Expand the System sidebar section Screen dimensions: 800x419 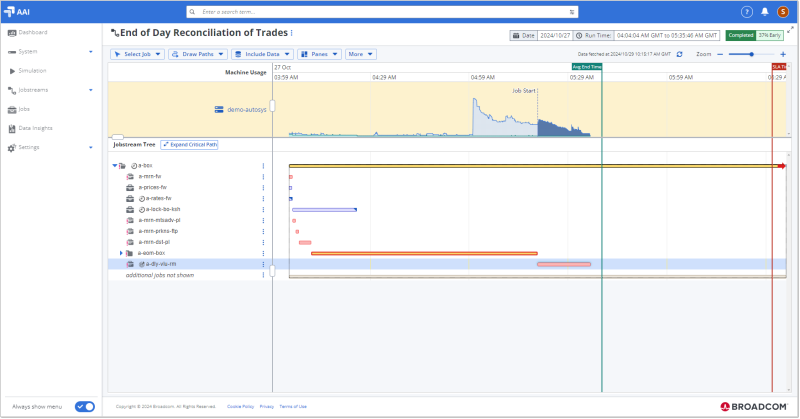[91, 52]
